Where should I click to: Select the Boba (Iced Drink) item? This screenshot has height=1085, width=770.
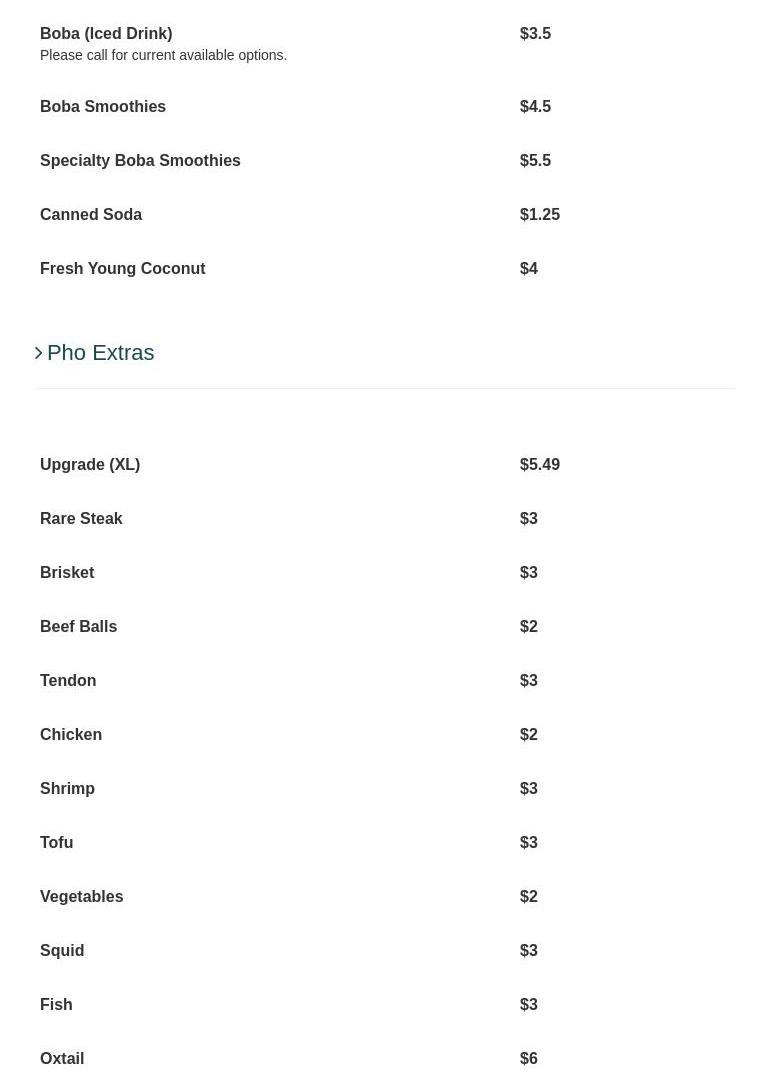[x=106, y=34]
